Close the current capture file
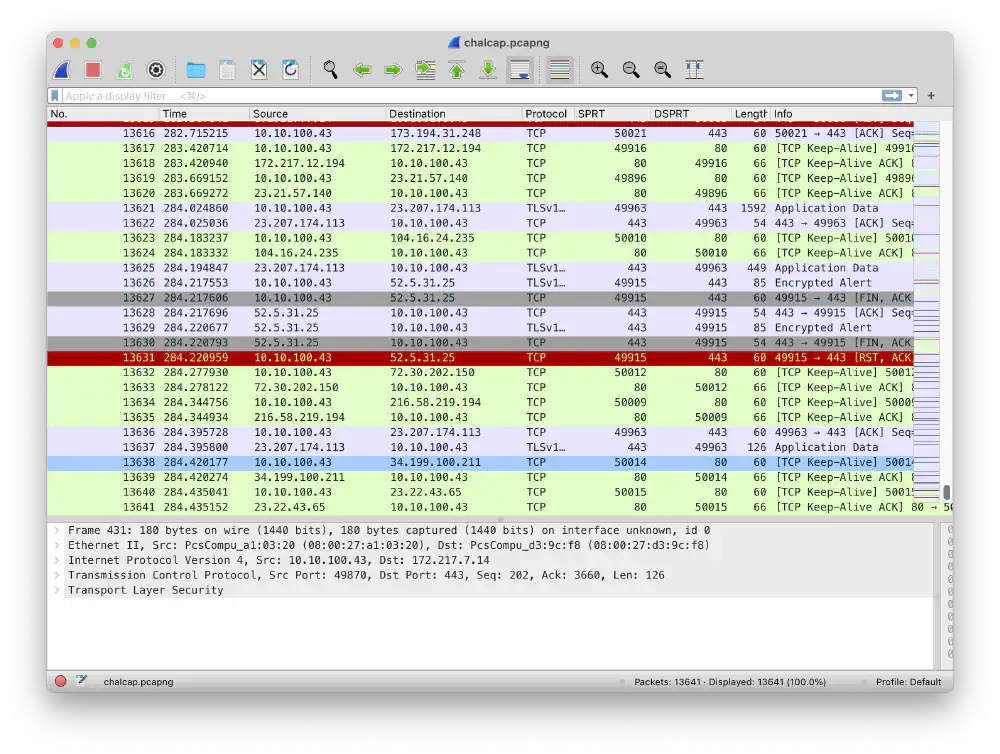The height and width of the screenshot is (754, 1000). point(258,69)
